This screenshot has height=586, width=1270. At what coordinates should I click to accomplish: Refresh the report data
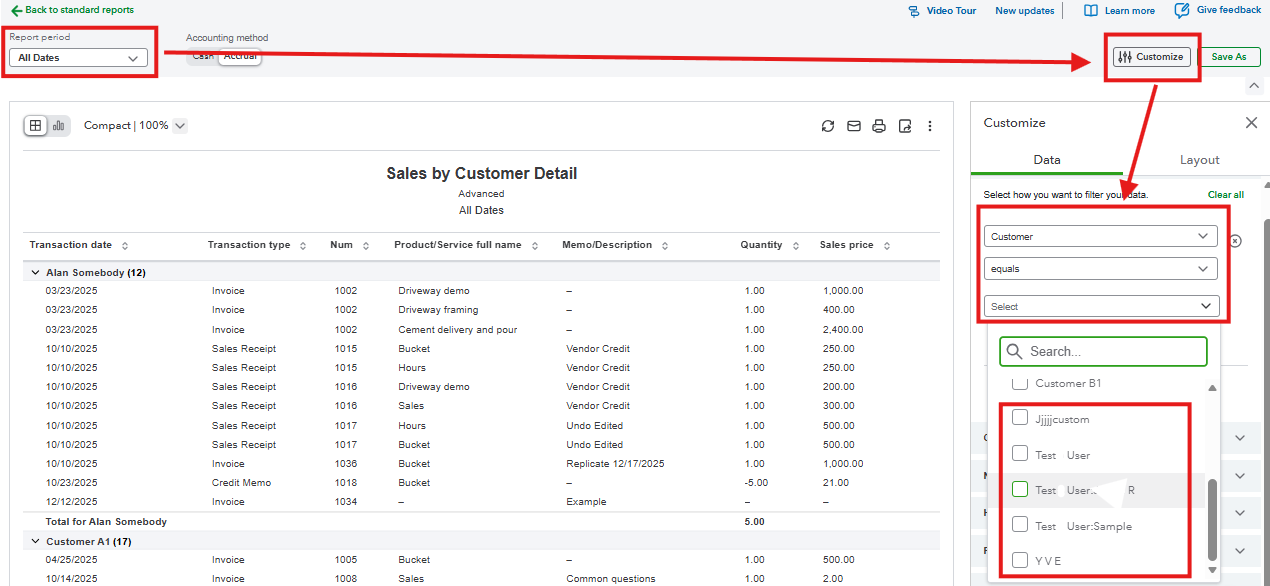tap(827, 126)
